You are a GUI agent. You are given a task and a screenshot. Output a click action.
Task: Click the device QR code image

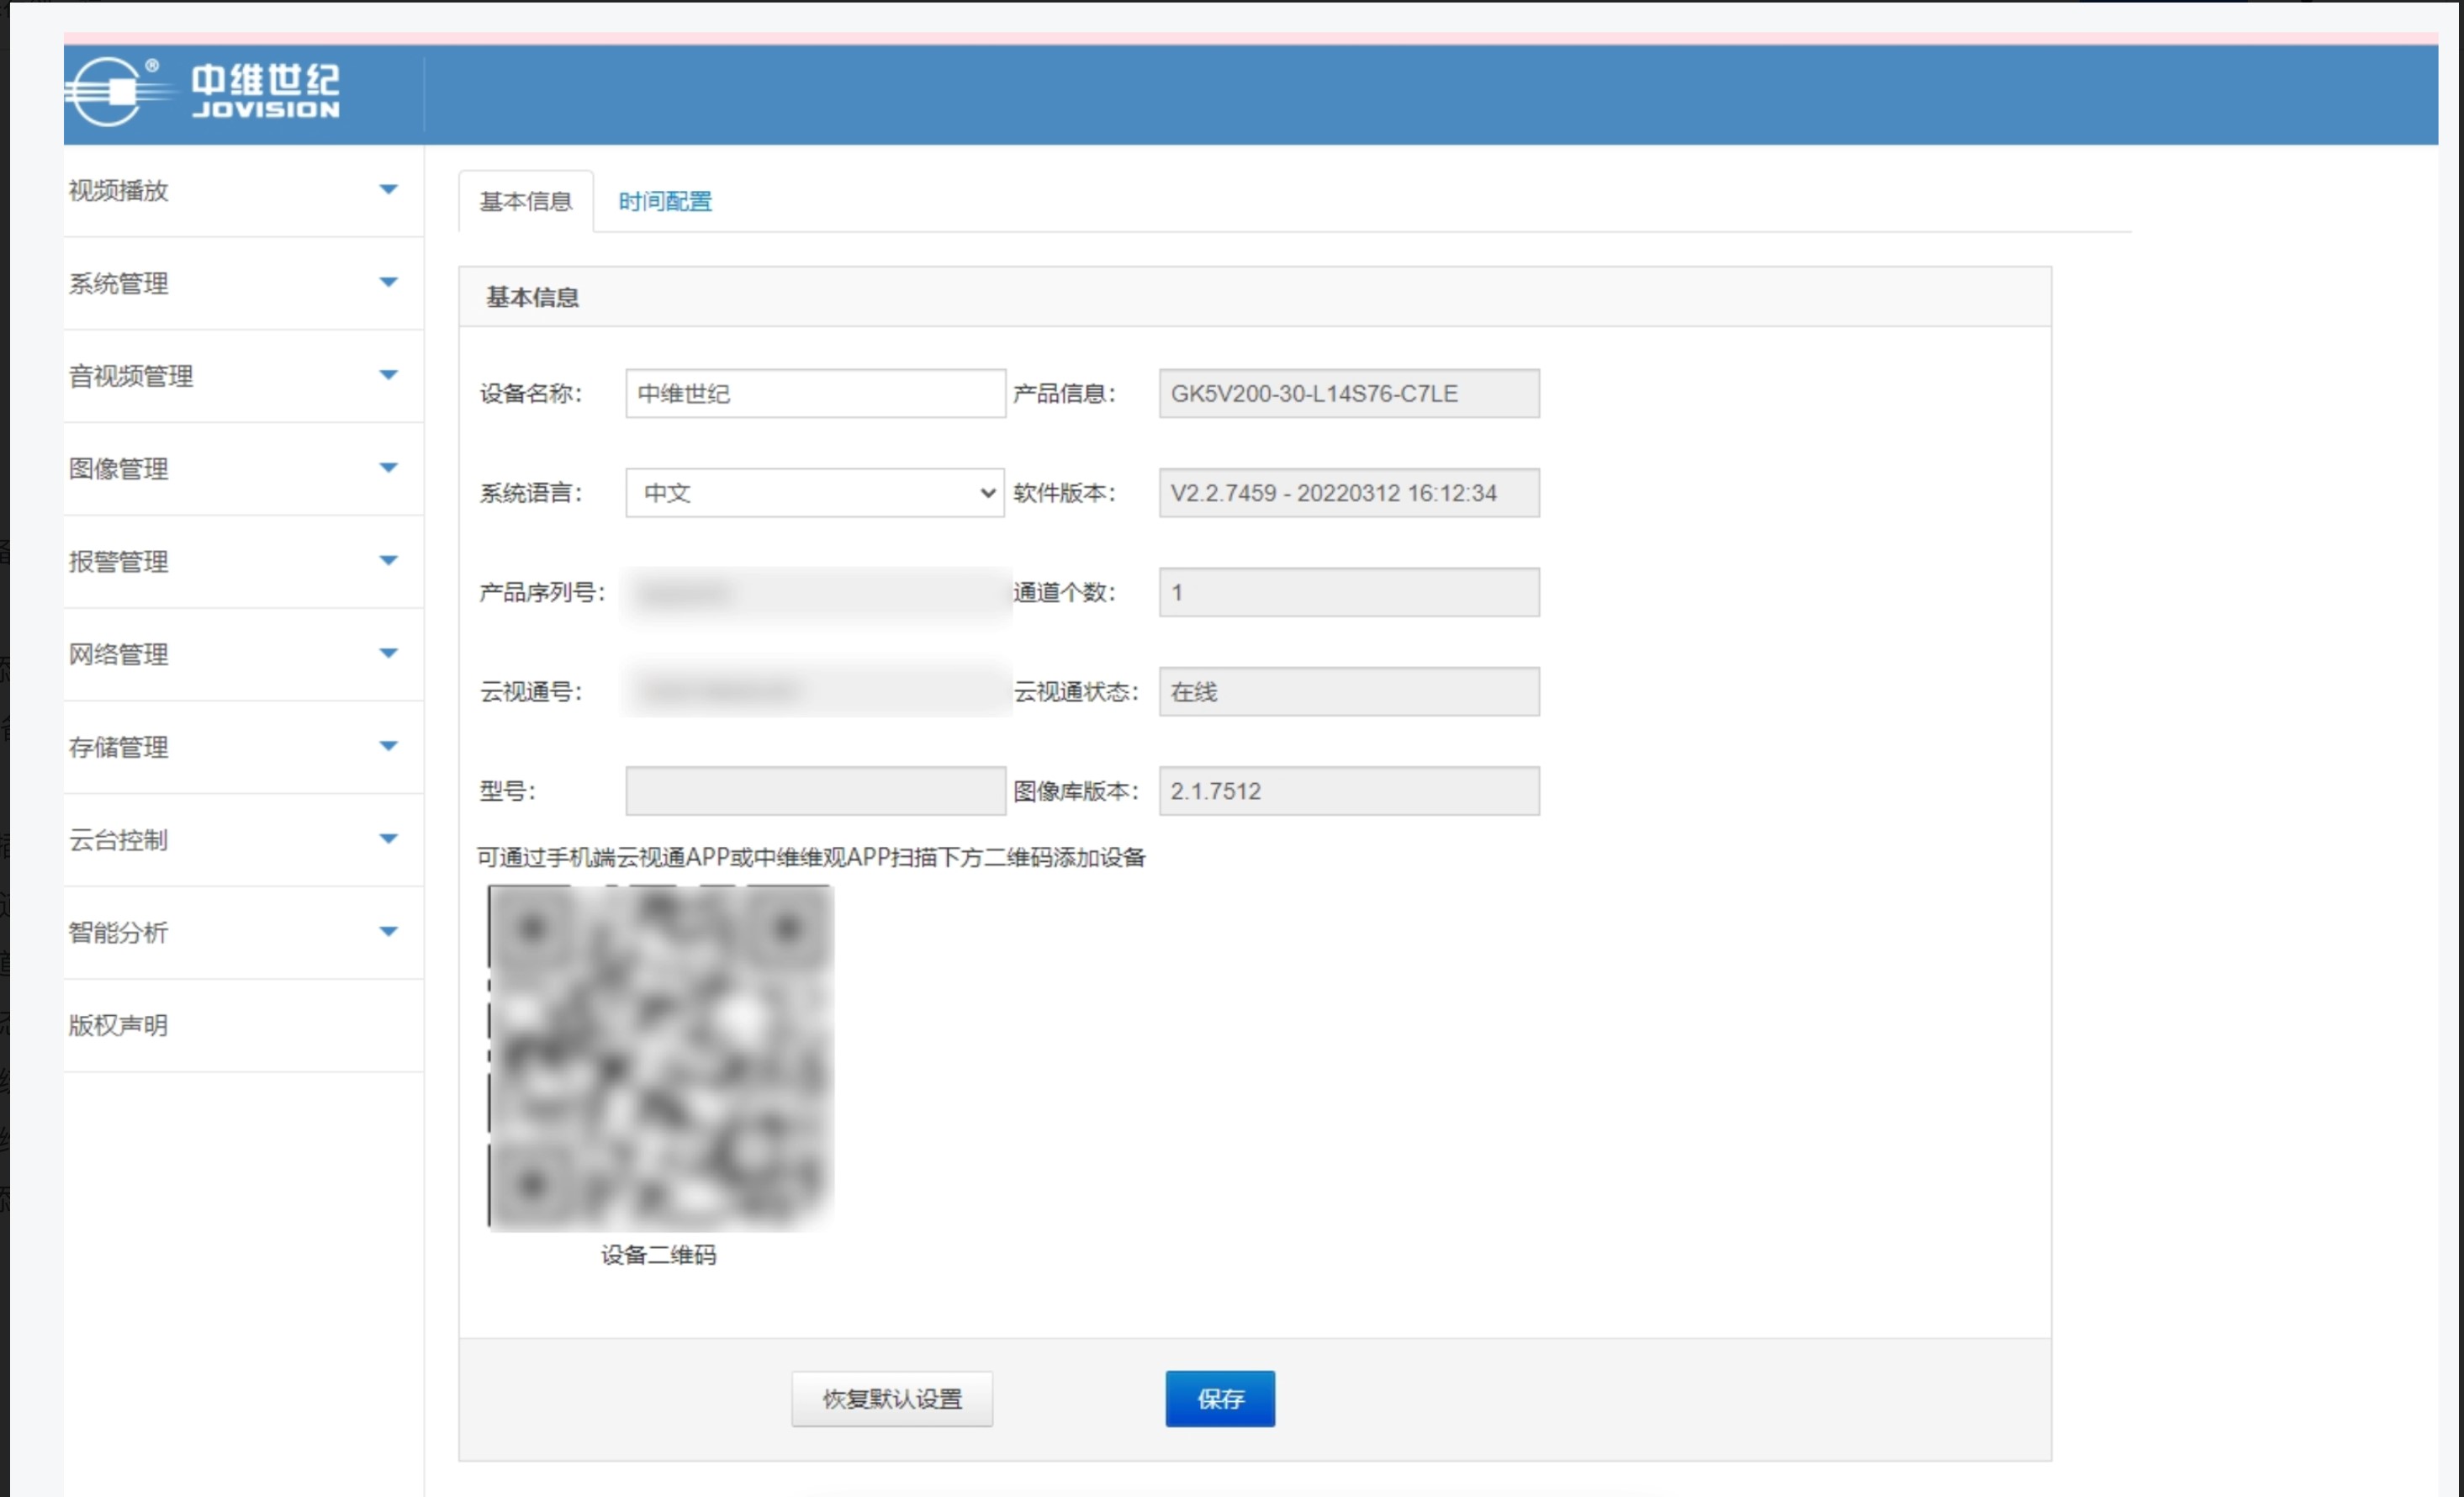[661, 1057]
